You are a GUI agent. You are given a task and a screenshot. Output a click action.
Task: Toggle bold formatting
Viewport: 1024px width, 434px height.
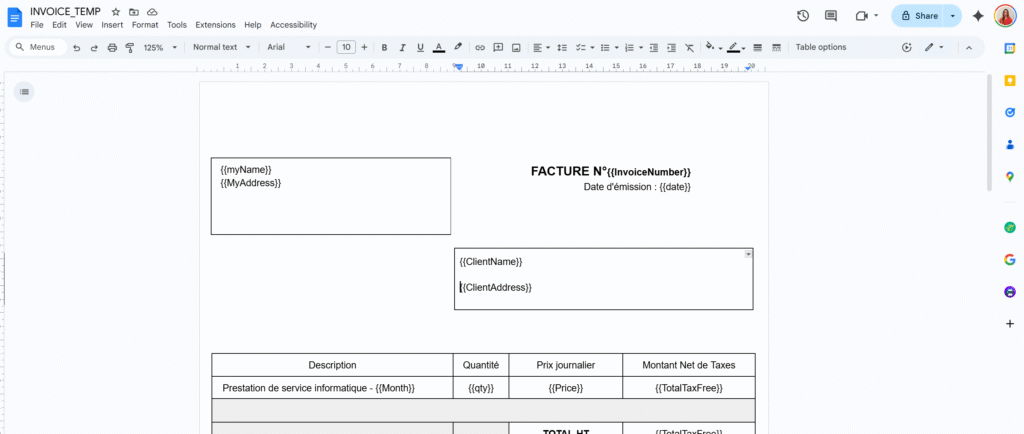coord(384,47)
